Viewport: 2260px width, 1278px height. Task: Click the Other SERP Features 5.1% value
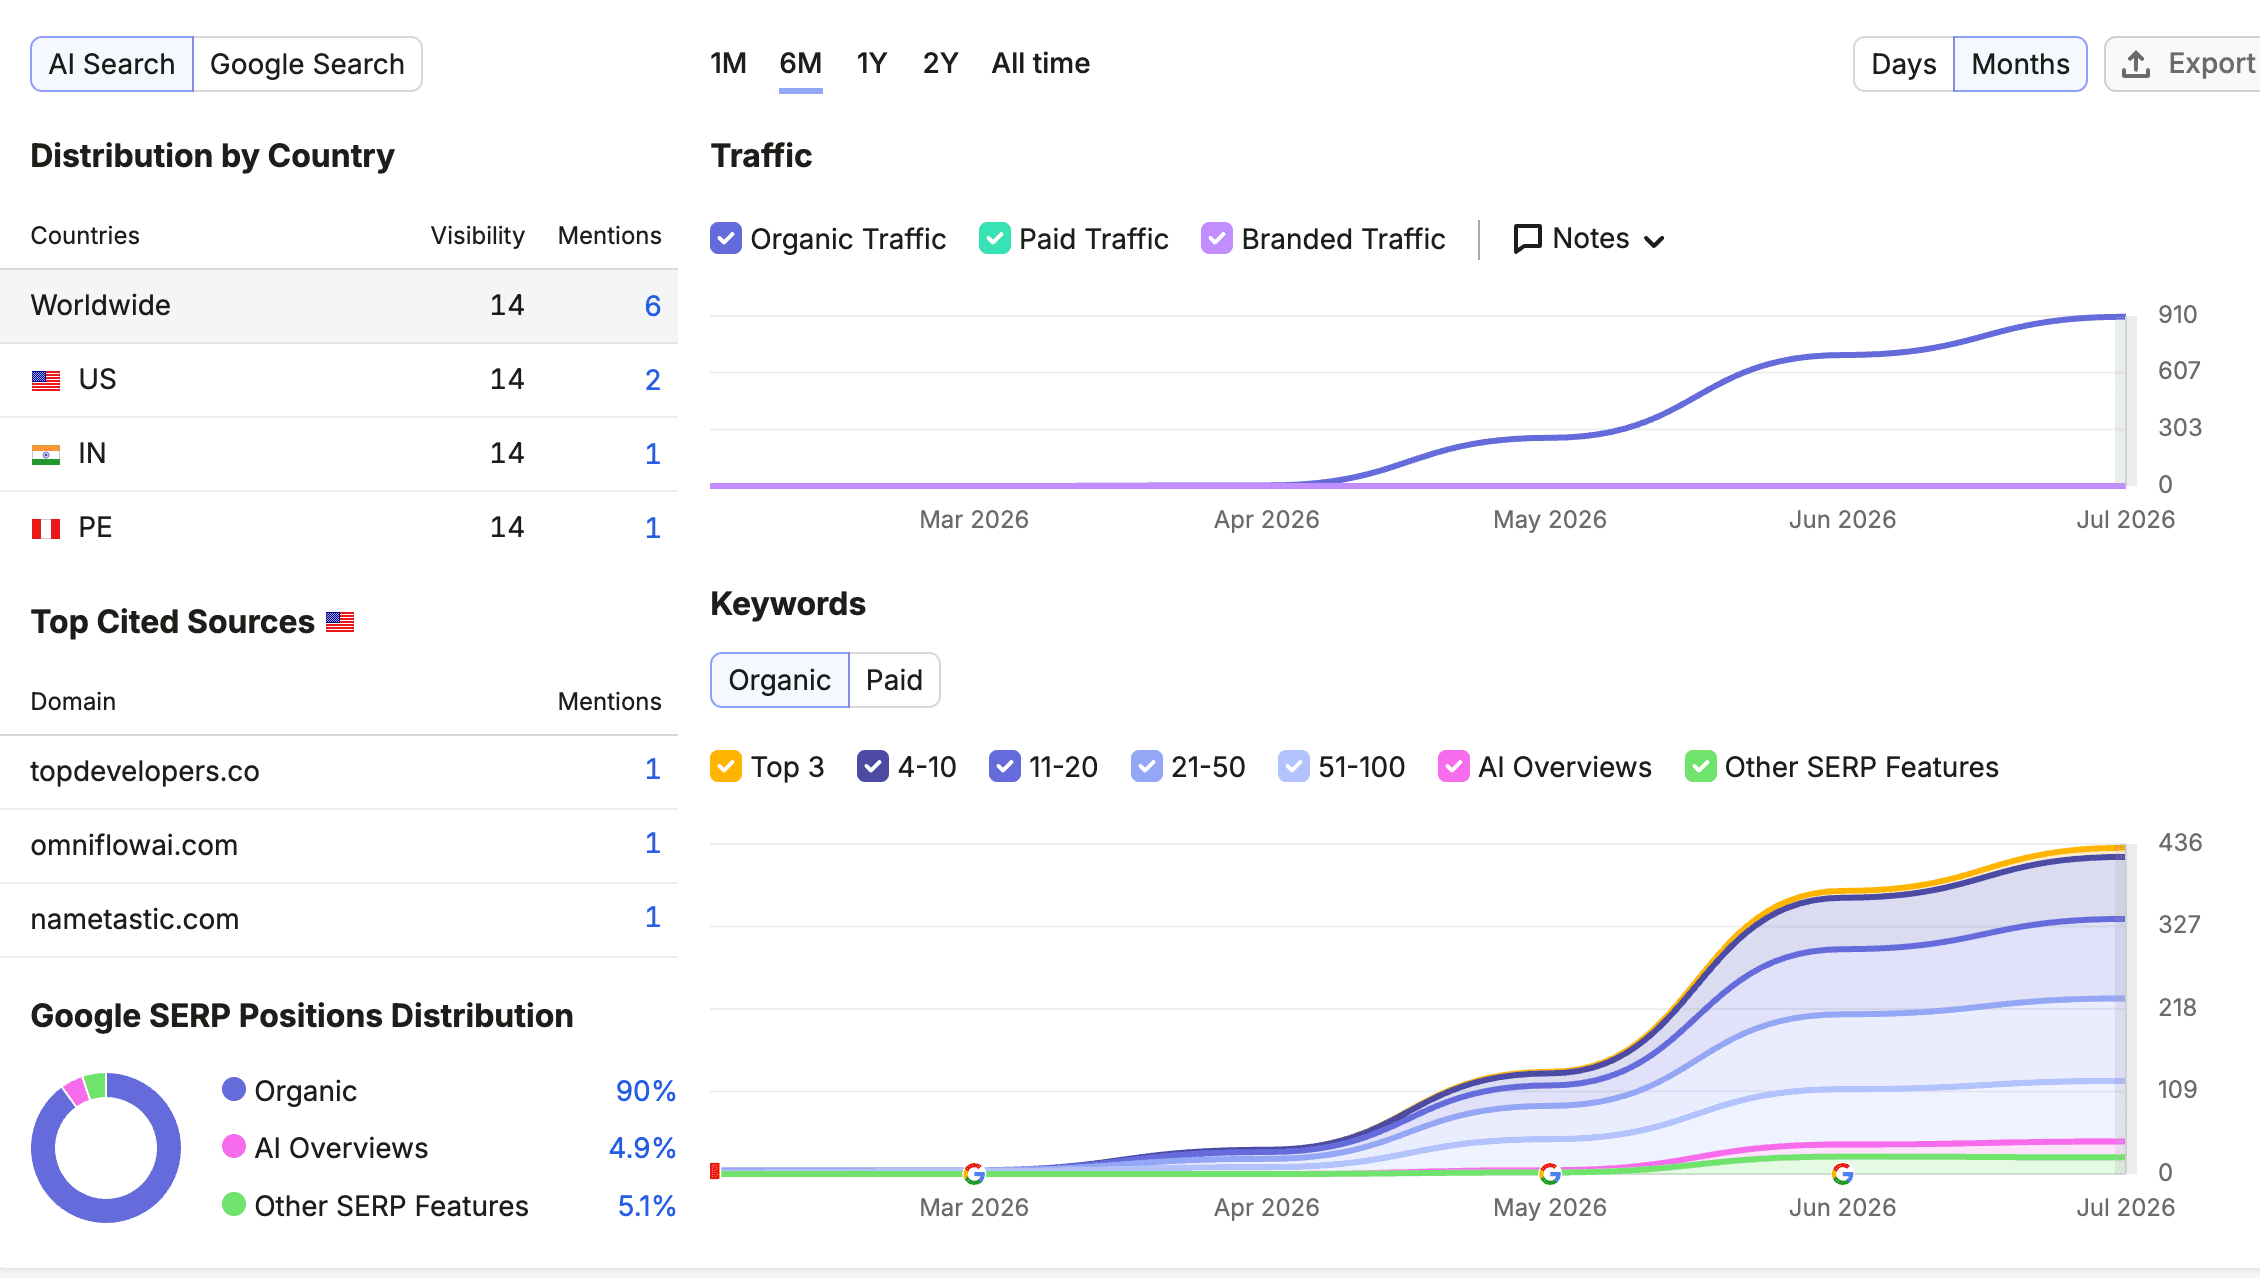click(646, 1206)
